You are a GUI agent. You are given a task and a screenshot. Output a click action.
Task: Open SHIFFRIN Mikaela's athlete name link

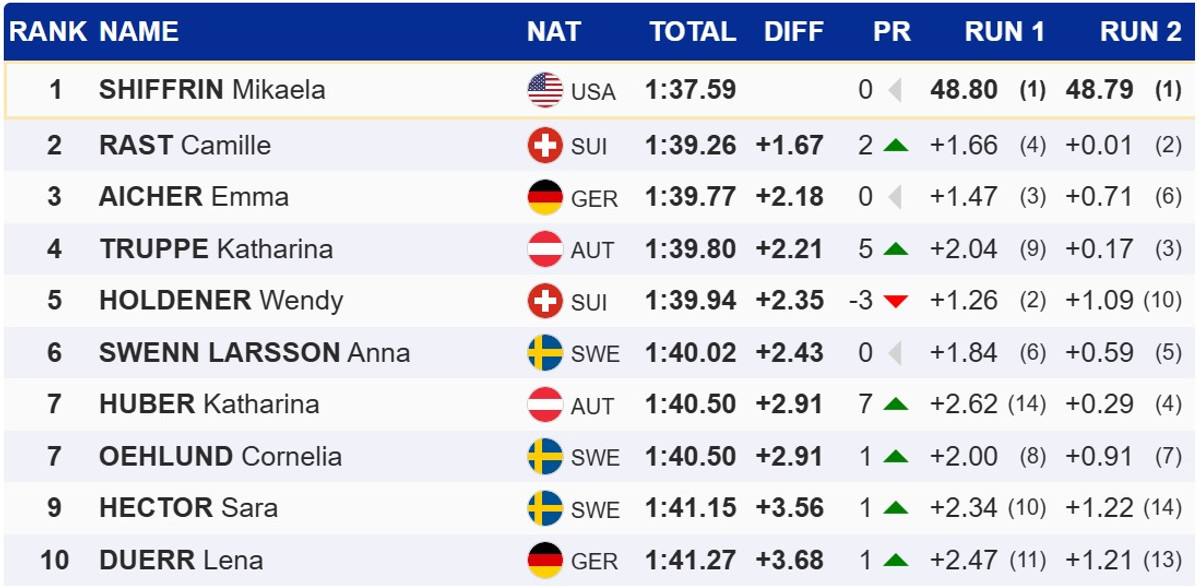tap(212, 90)
